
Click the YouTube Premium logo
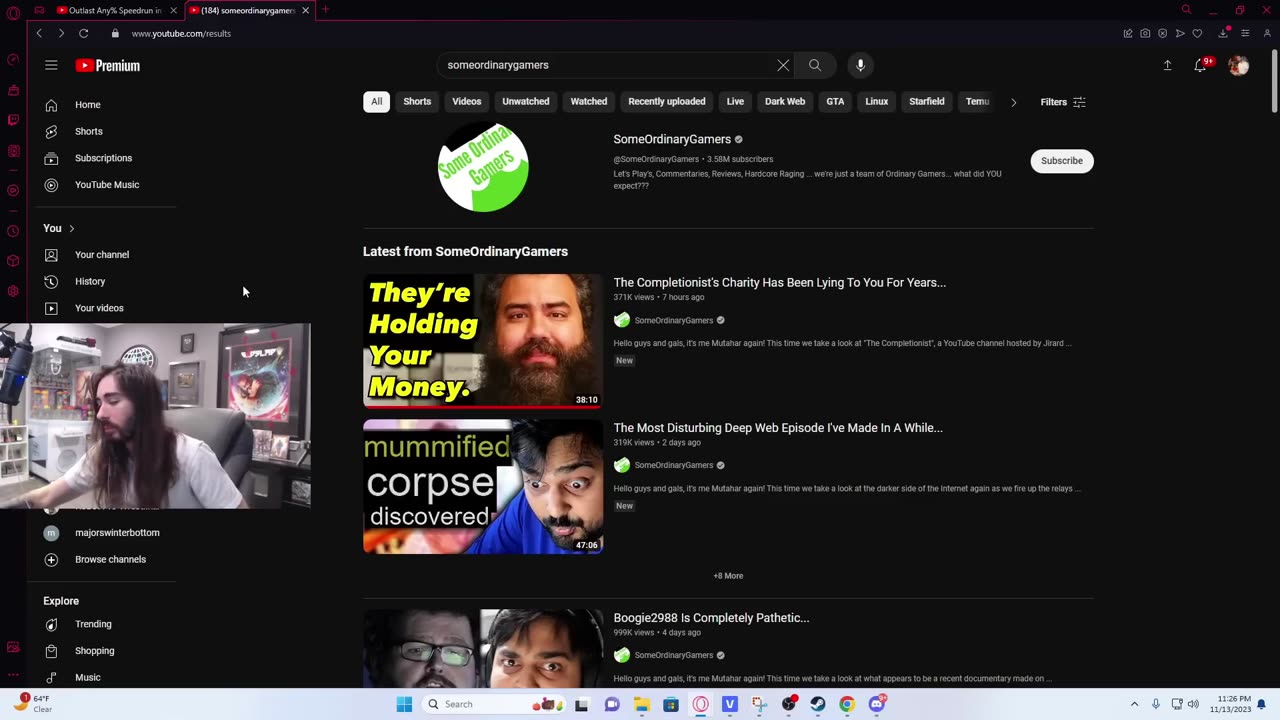coord(108,66)
